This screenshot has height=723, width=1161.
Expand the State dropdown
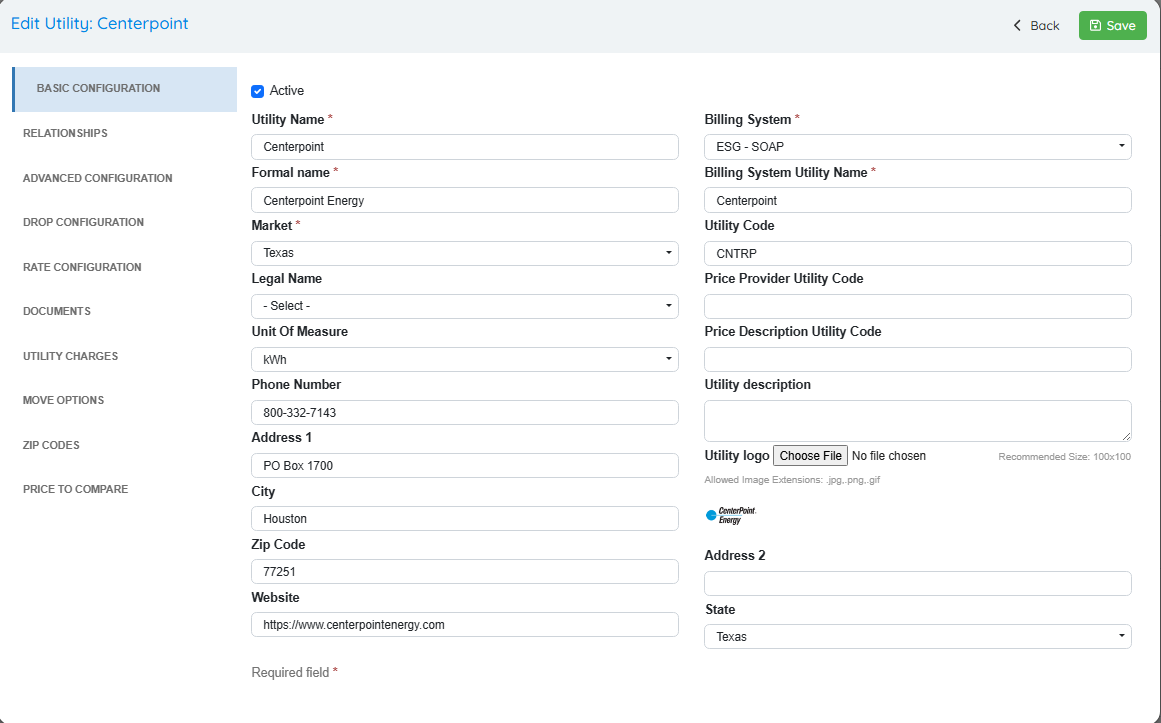tap(917, 636)
